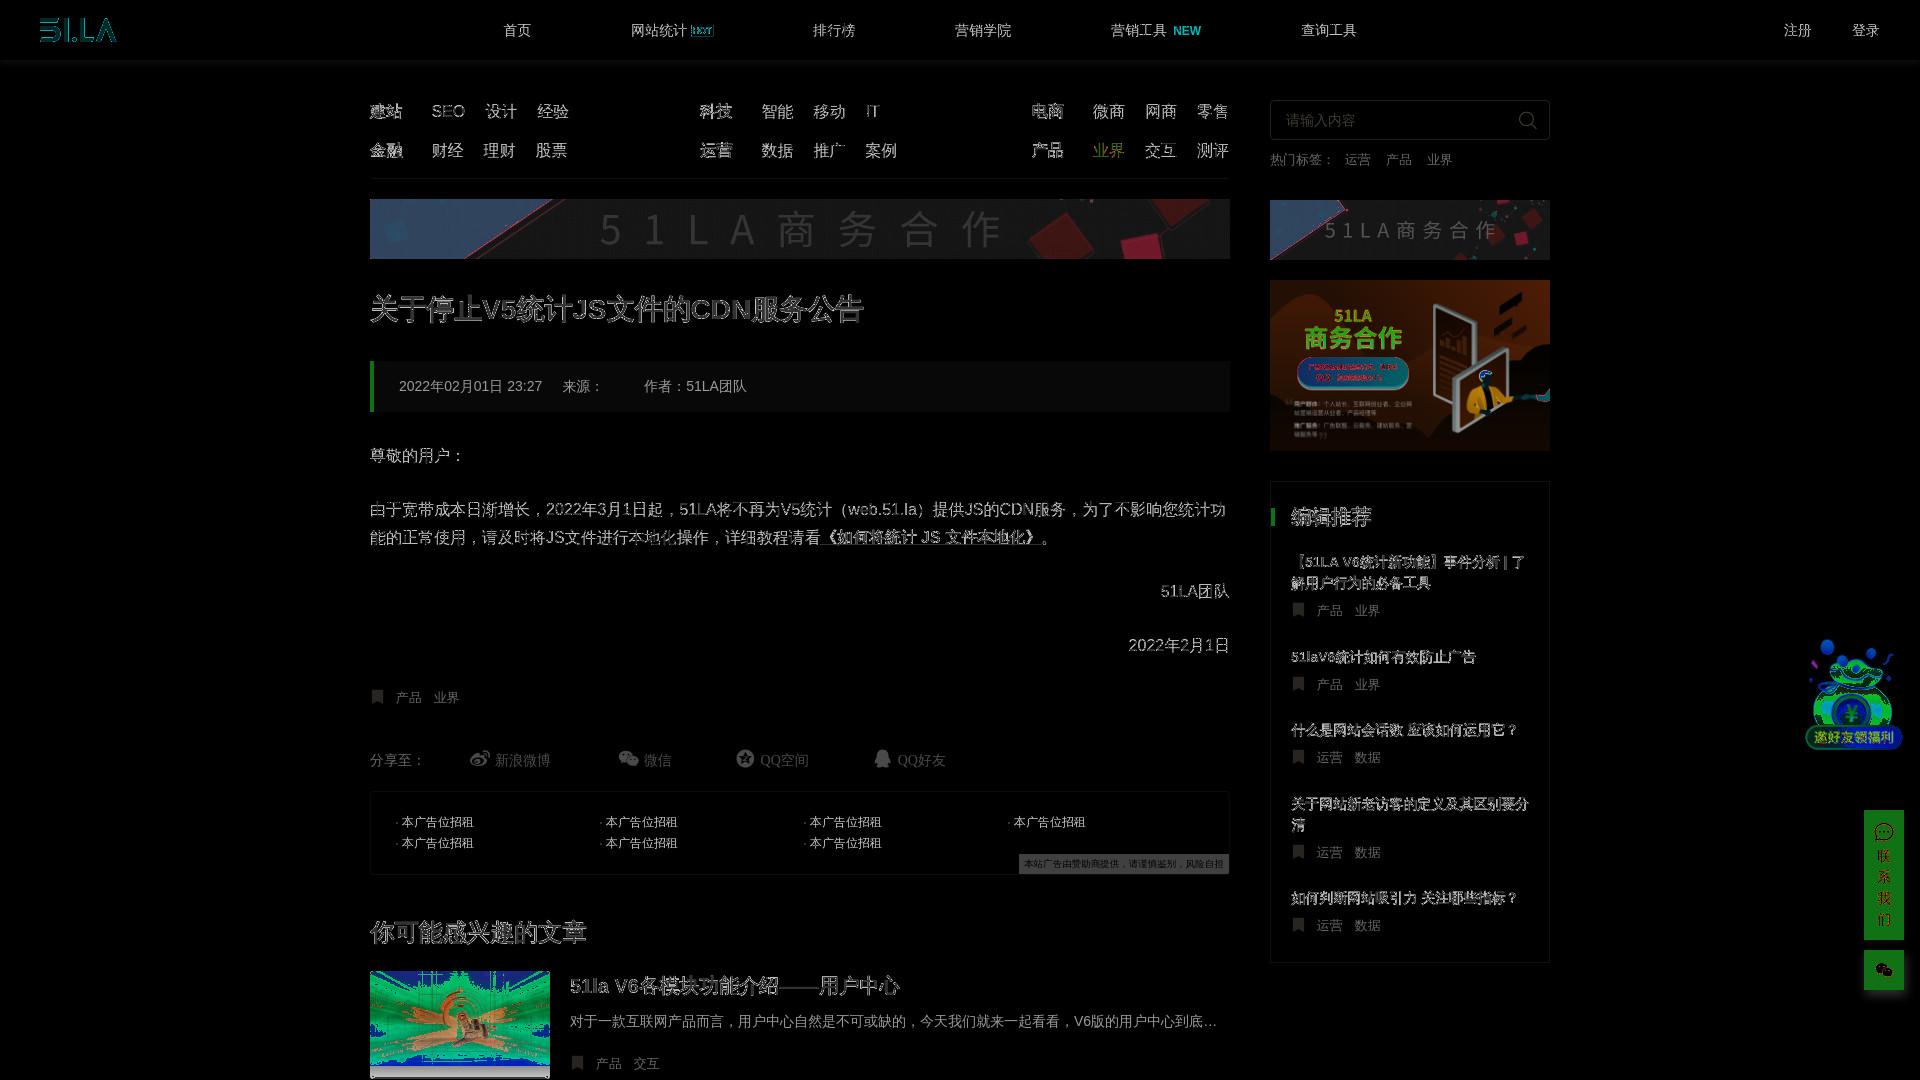Select the 设计 category
Image resolution: width=1920 pixels, height=1080 pixels.
501,111
